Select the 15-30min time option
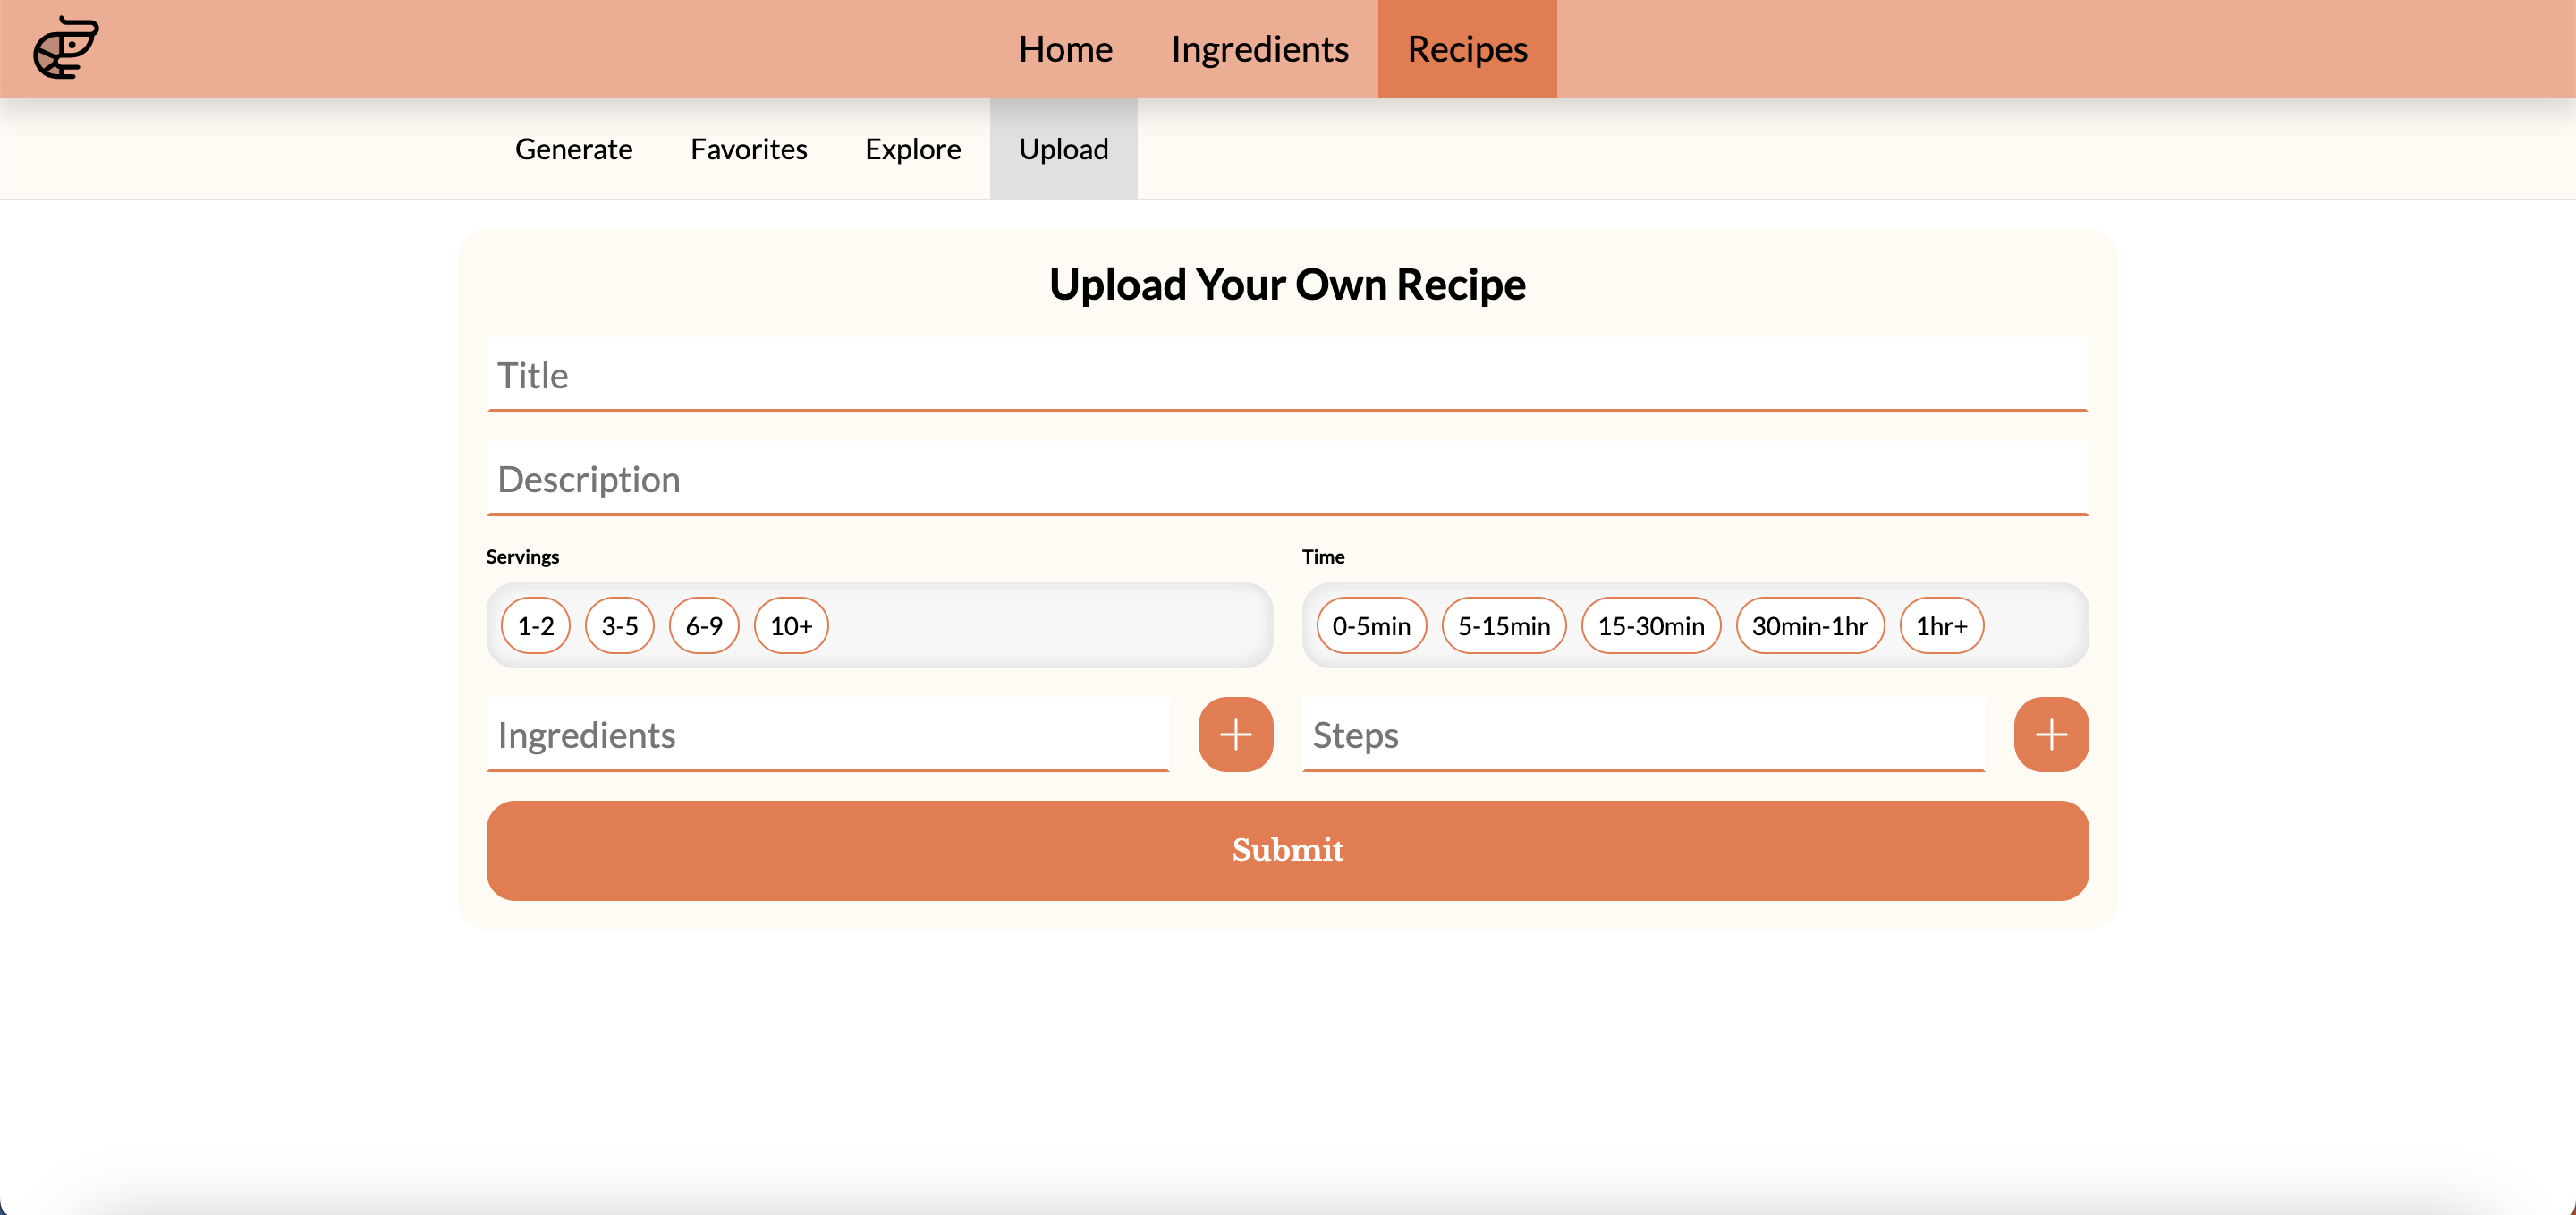The width and height of the screenshot is (2576, 1215). pyautogui.click(x=1650, y=626)
